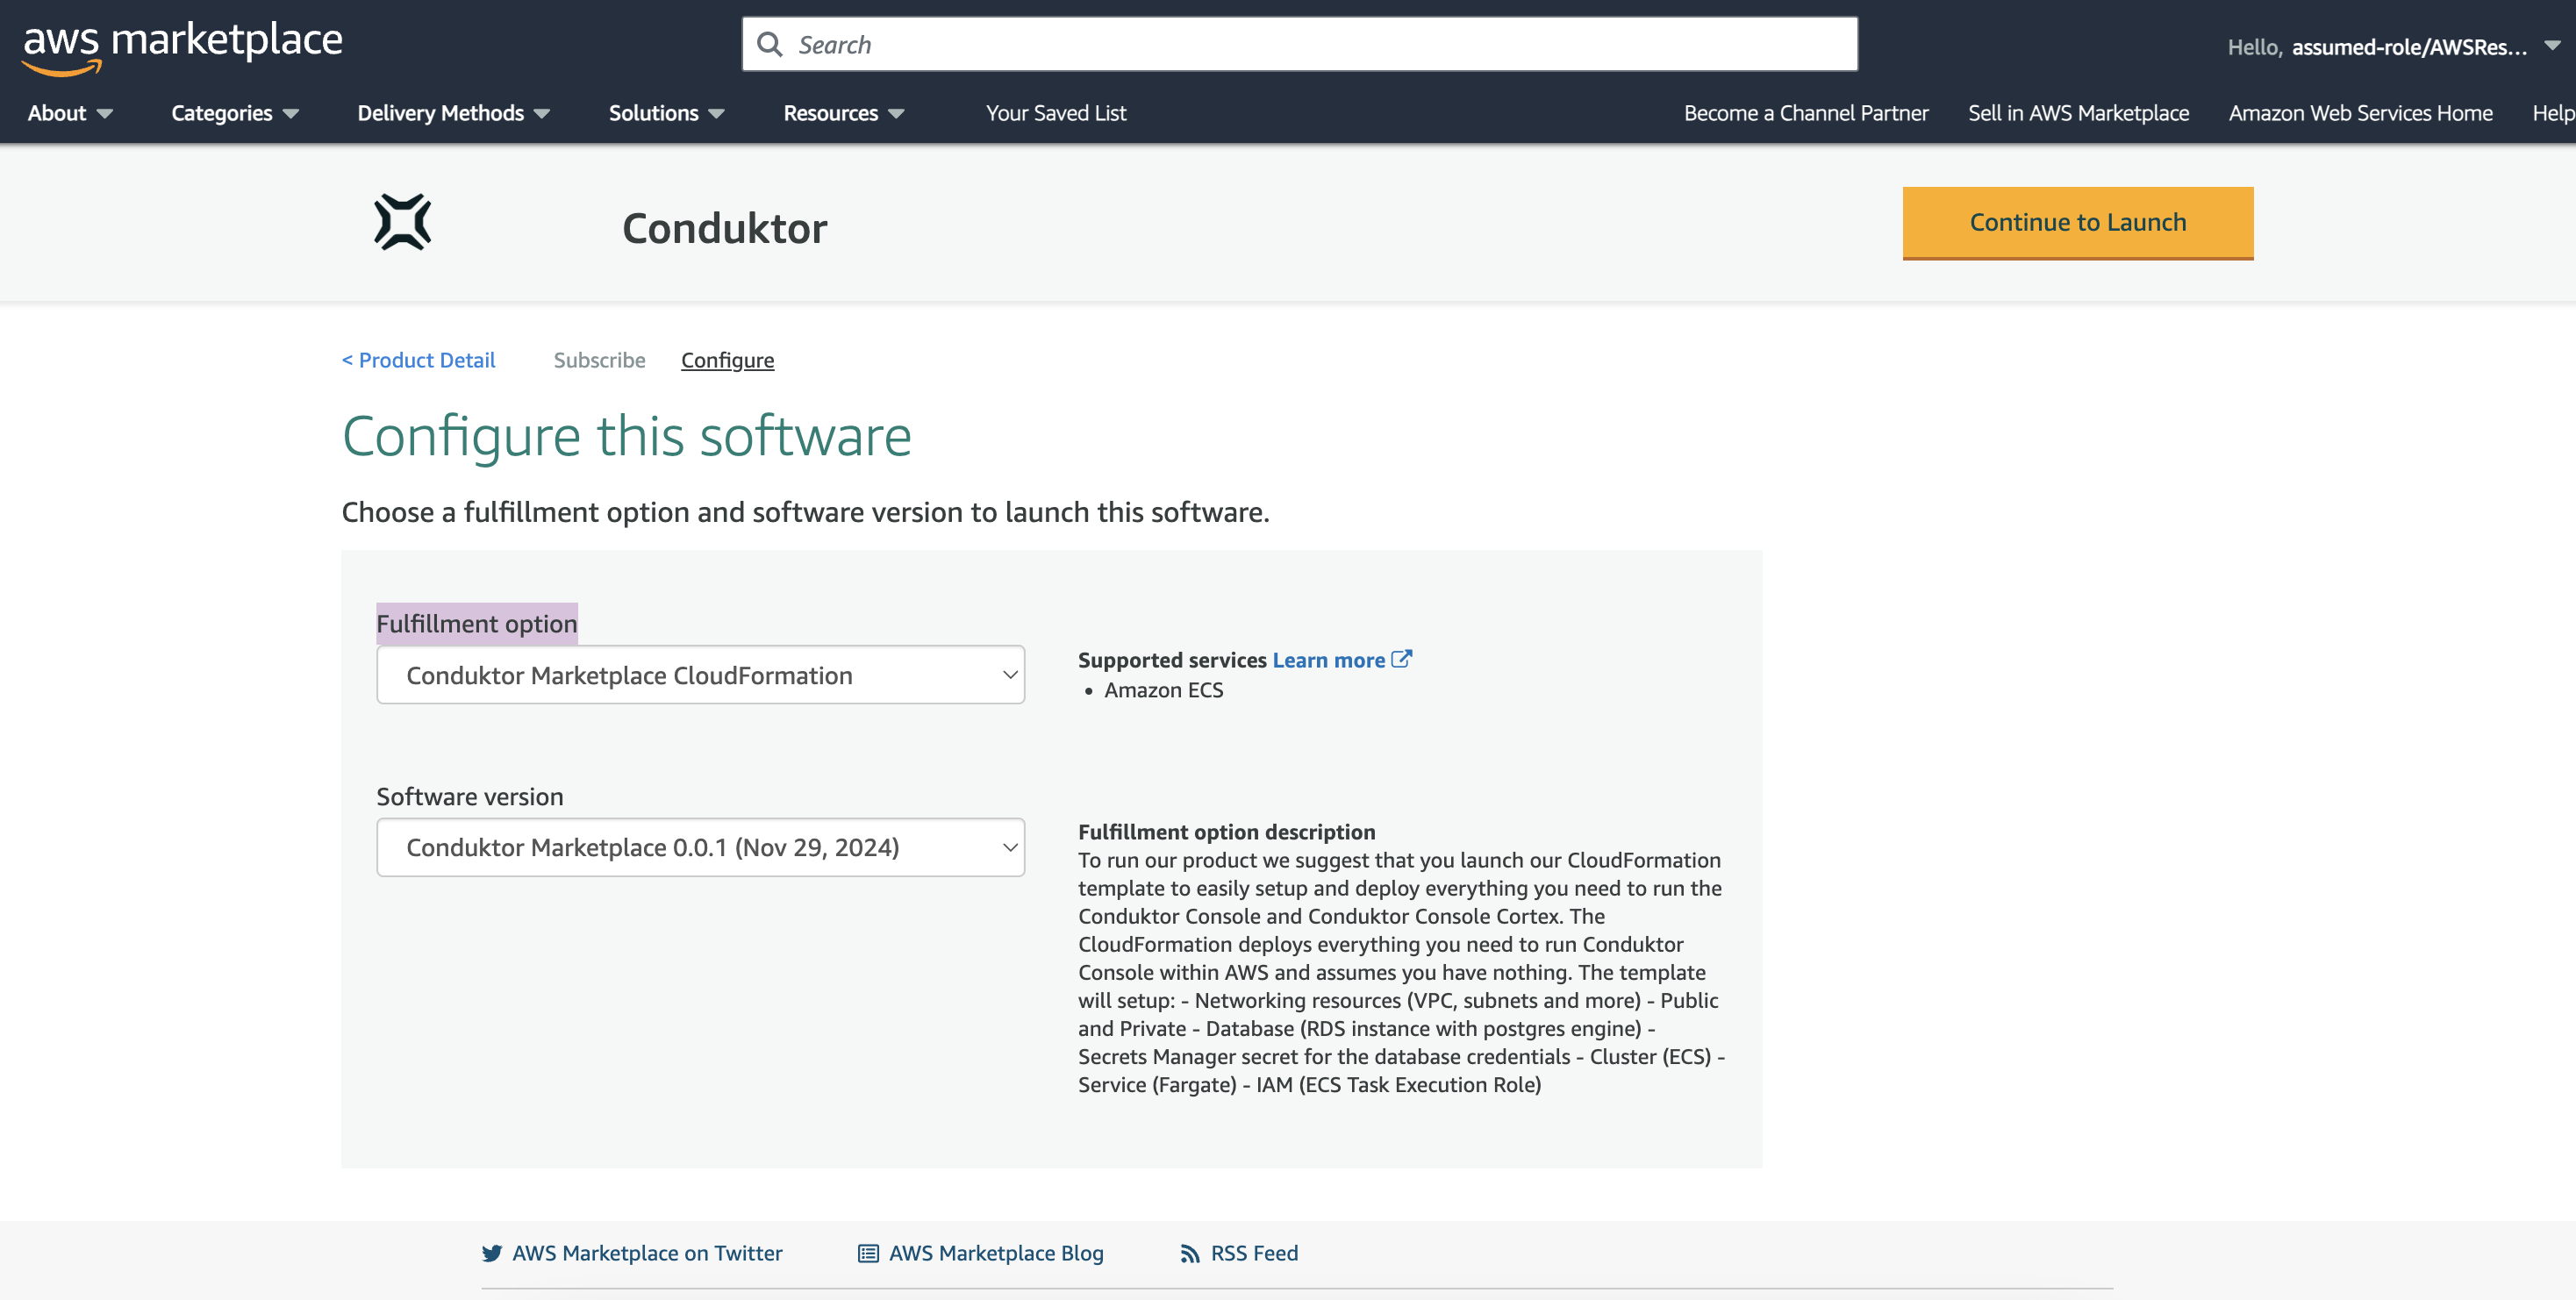This screenshot has height=1300, width=2576.
Task: Open the account dropdown next to Hello
Action: [x=2551, y=45]
